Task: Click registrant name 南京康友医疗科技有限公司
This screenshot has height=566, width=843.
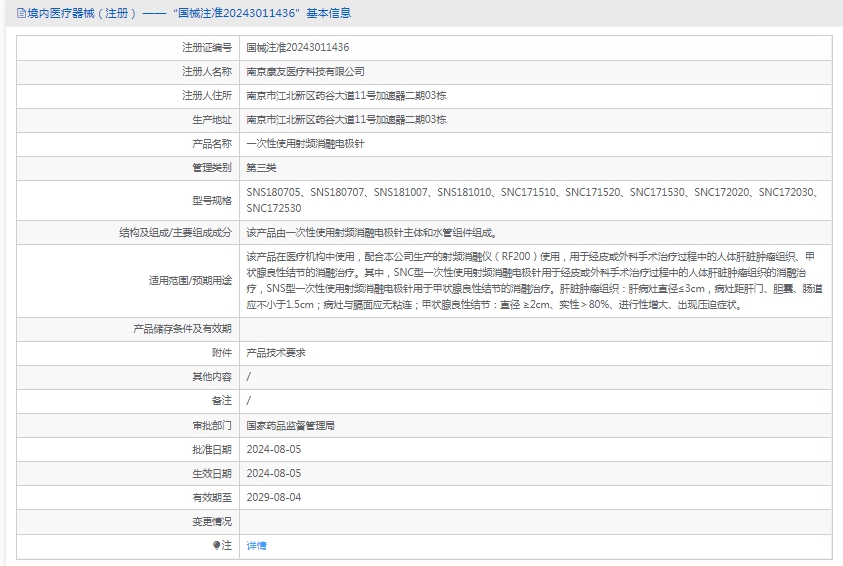Action: 306,72
